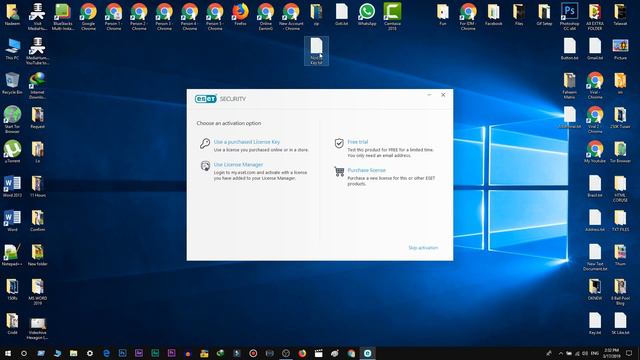Launch Photoshop CC x64 desktop shortcut
The image size is (640, 360).
(569, 16)
